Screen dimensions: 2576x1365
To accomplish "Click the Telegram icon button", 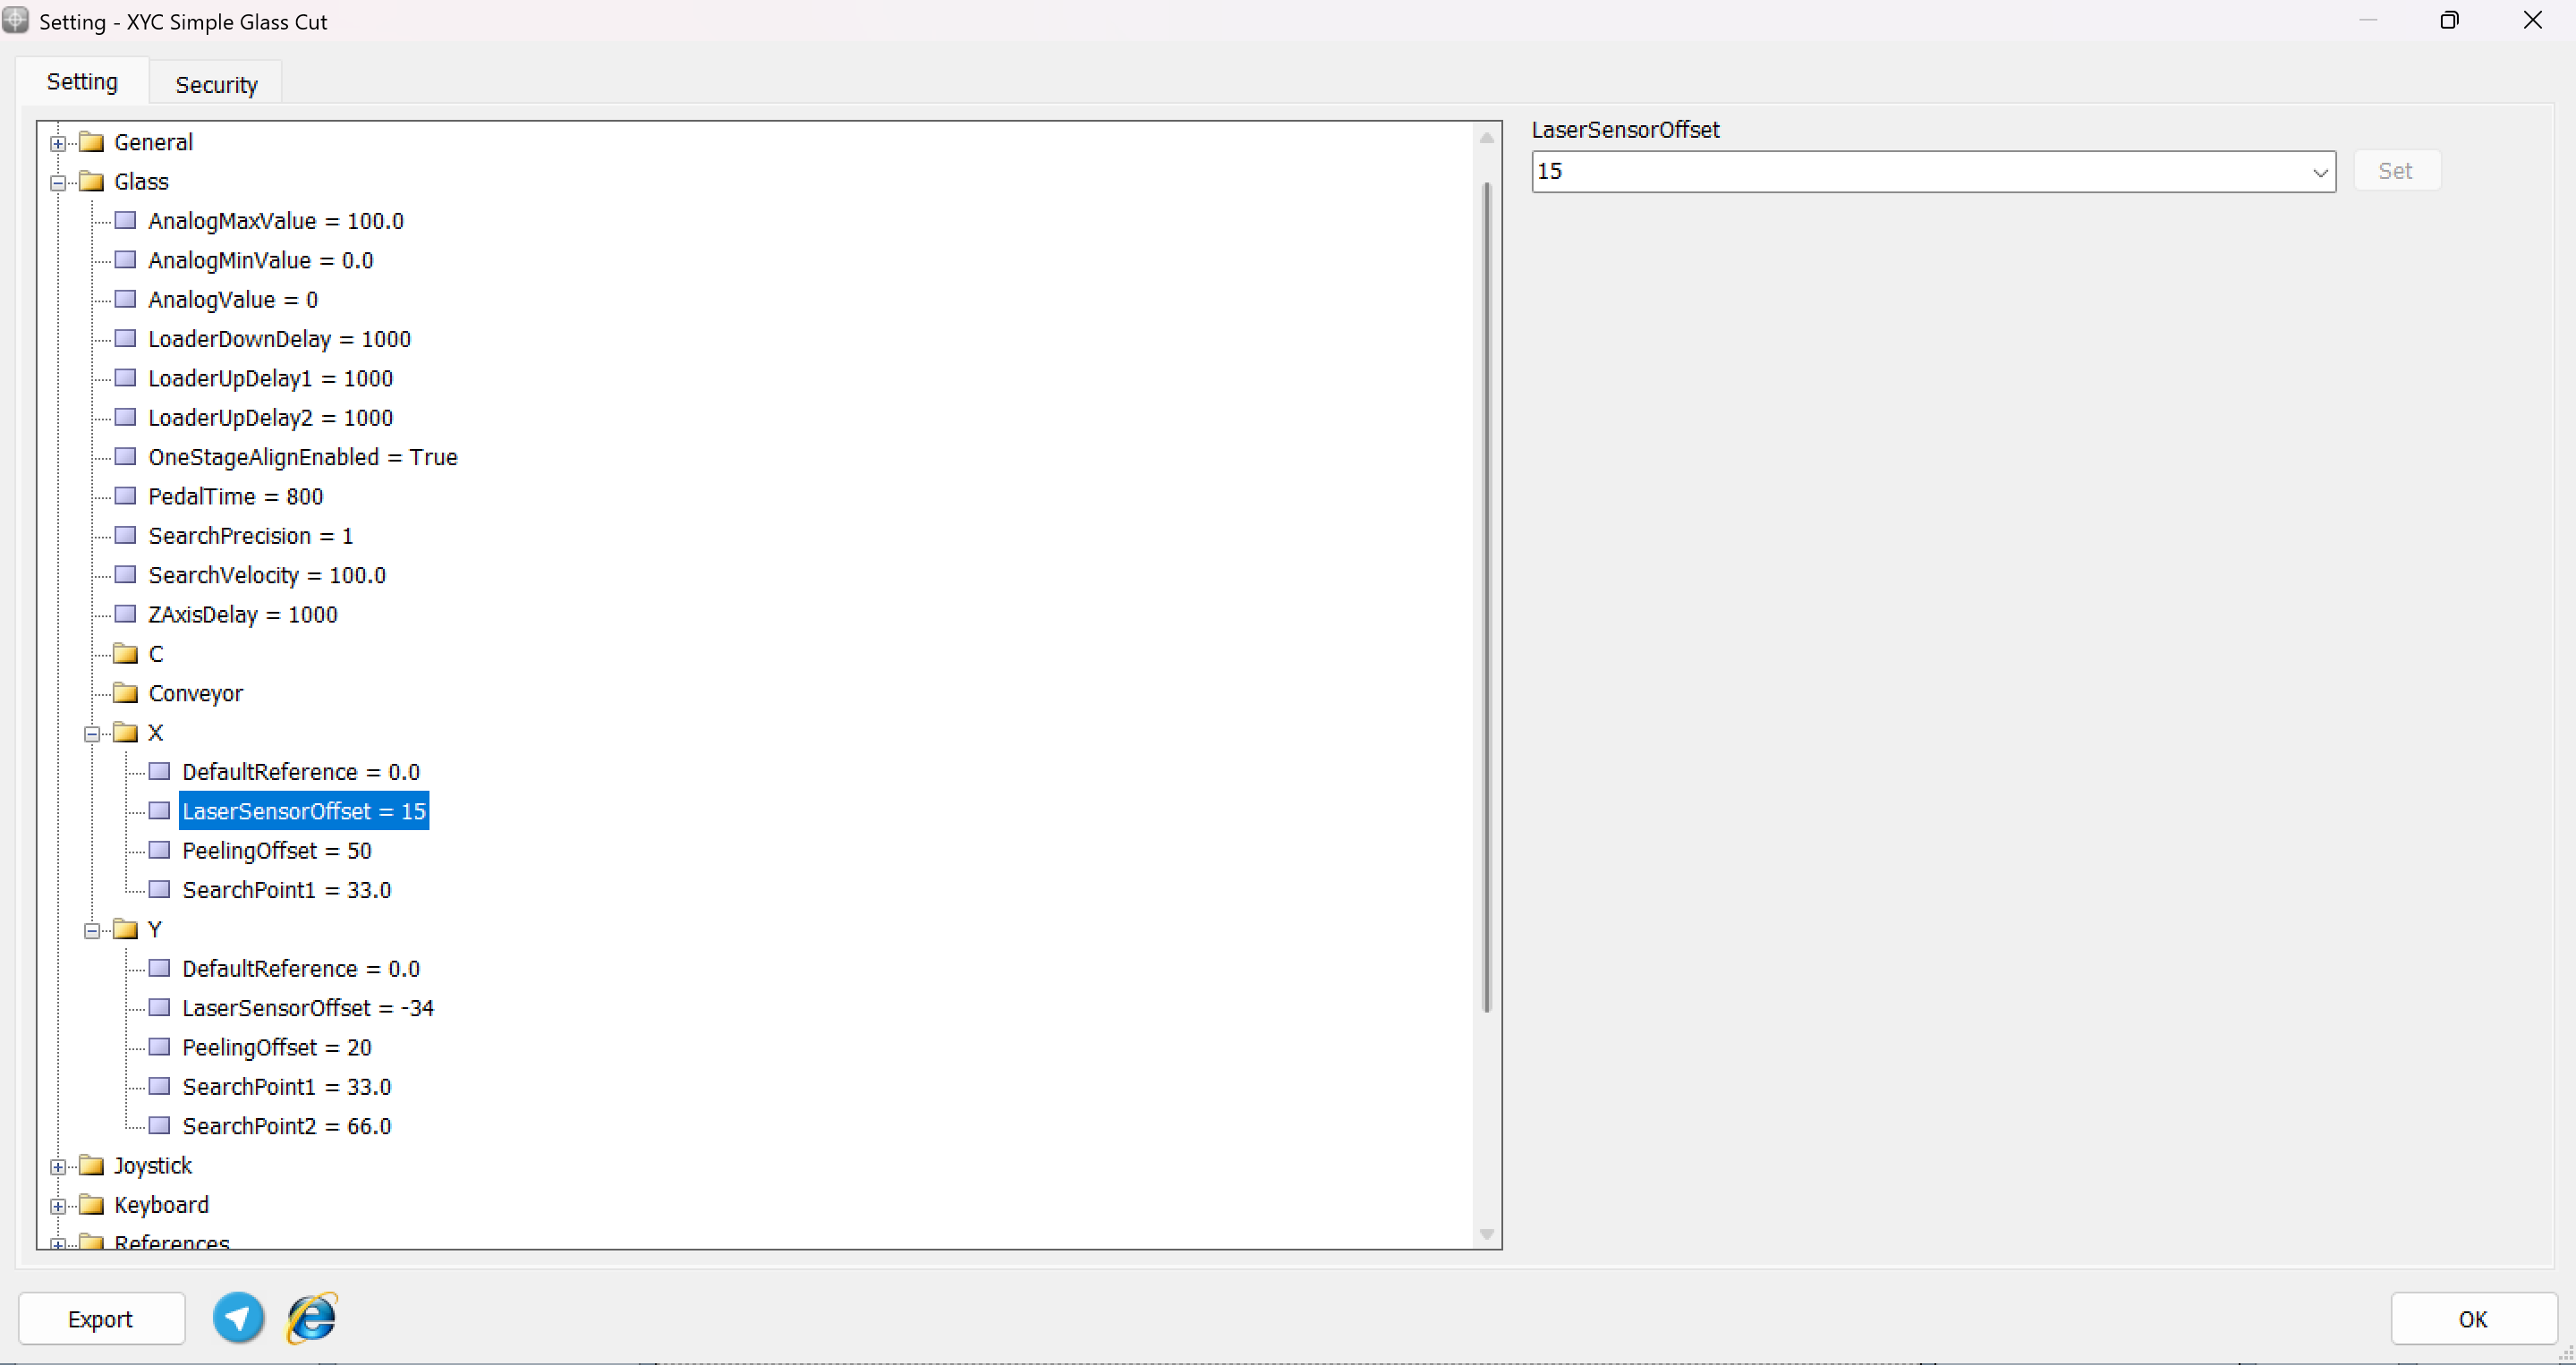I will 238,1317.
